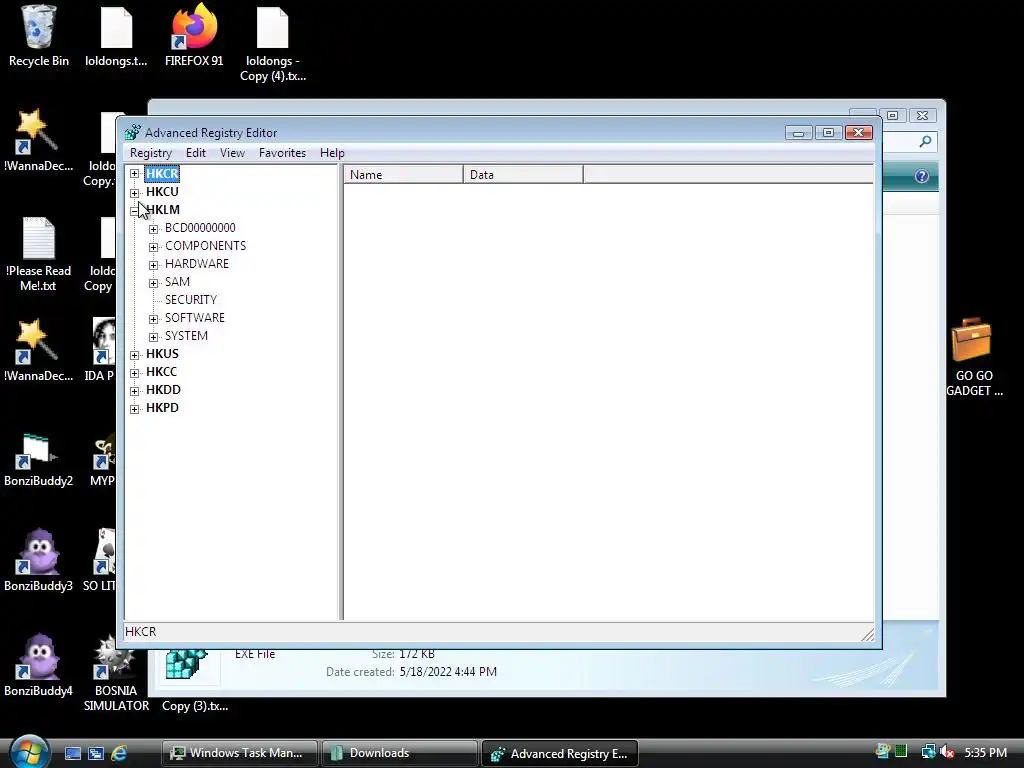1024x768 pixels.
Task: Select the SOFTWARE key label
Action: tap(195, 317)
